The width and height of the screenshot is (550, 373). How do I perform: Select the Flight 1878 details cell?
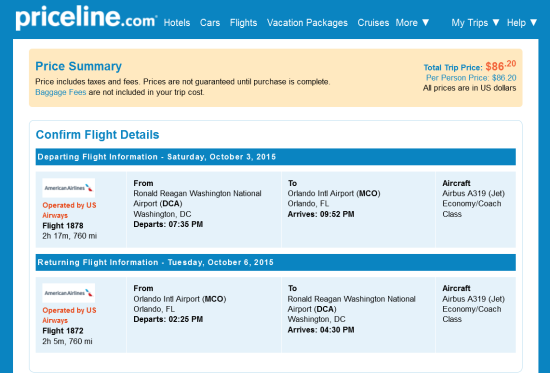click(x=81, y=209)
